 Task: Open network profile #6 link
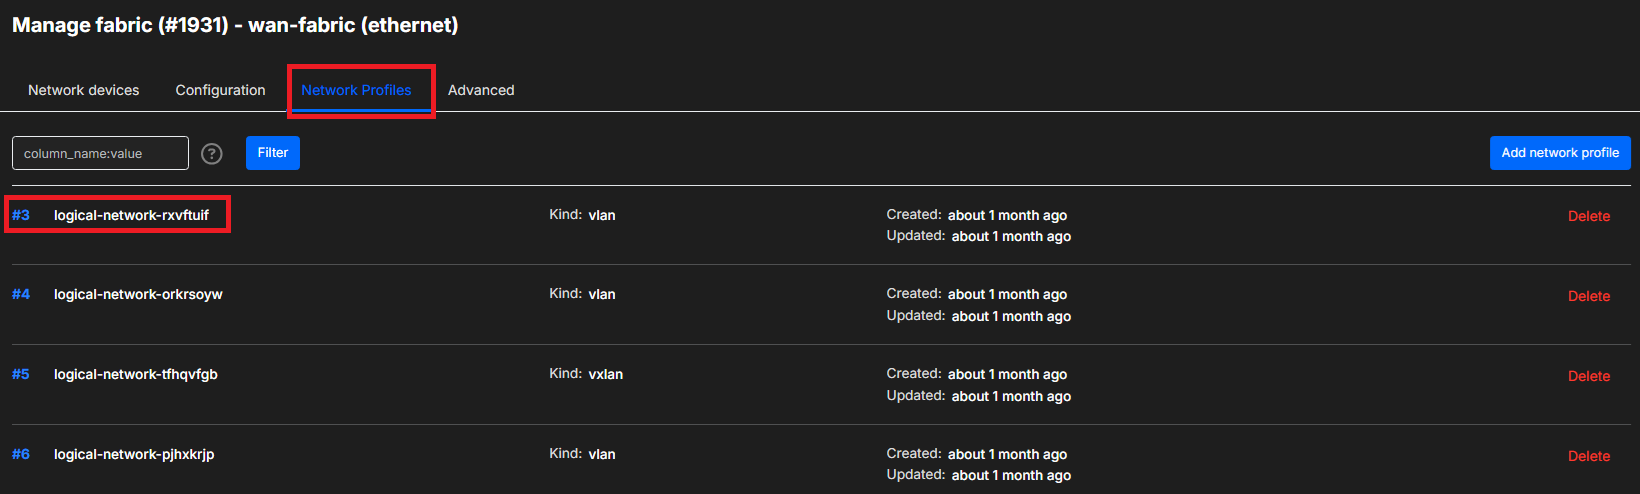(21, 454)
